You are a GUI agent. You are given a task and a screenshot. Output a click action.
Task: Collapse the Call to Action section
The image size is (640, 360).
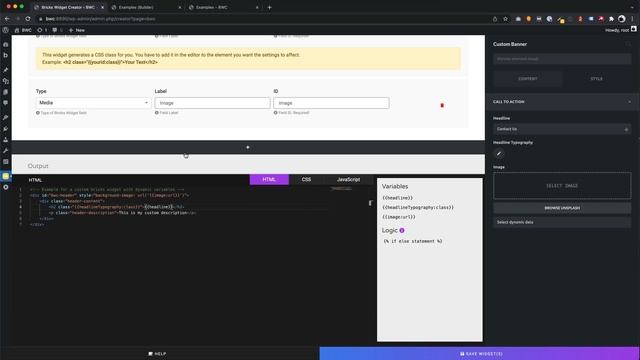[562, 102]
